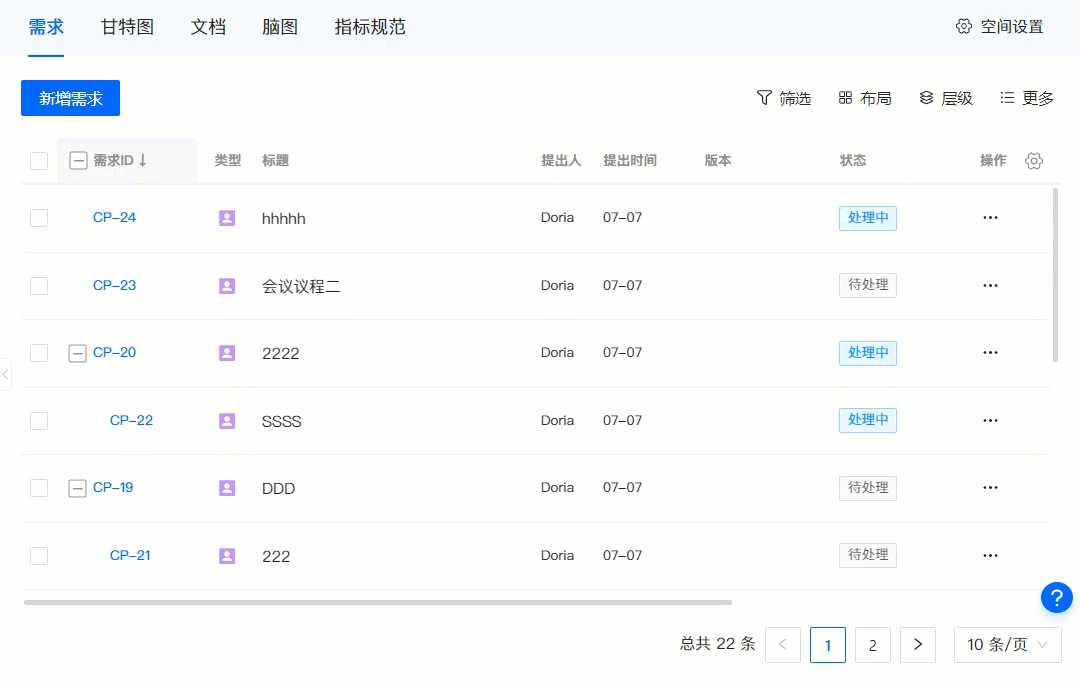Screen dimensions: 1080x688
Task: Click the layout (布局) grid icon
Action: point(845,98)
